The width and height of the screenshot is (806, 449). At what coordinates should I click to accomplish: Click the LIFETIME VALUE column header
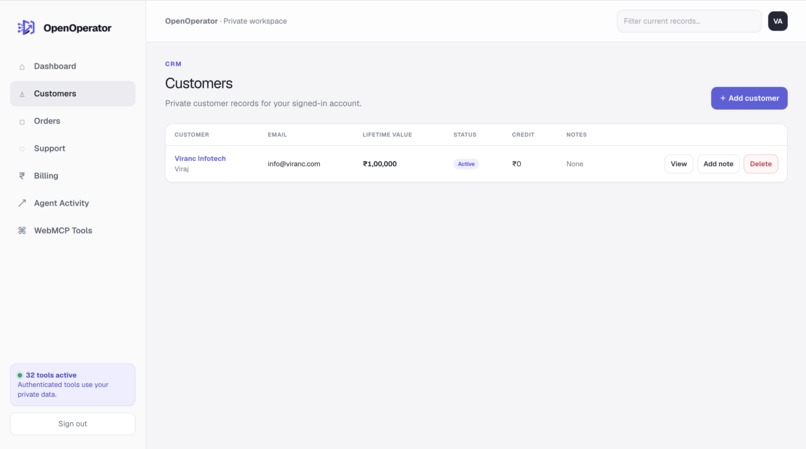(x=387, y=135)
